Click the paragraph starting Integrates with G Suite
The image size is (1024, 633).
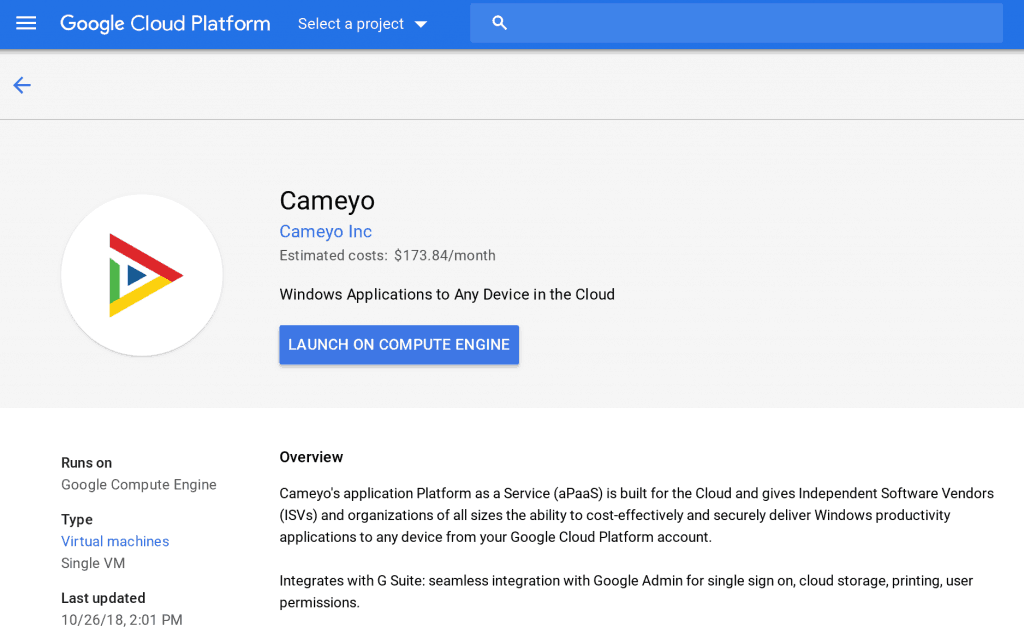coord(626,591)
